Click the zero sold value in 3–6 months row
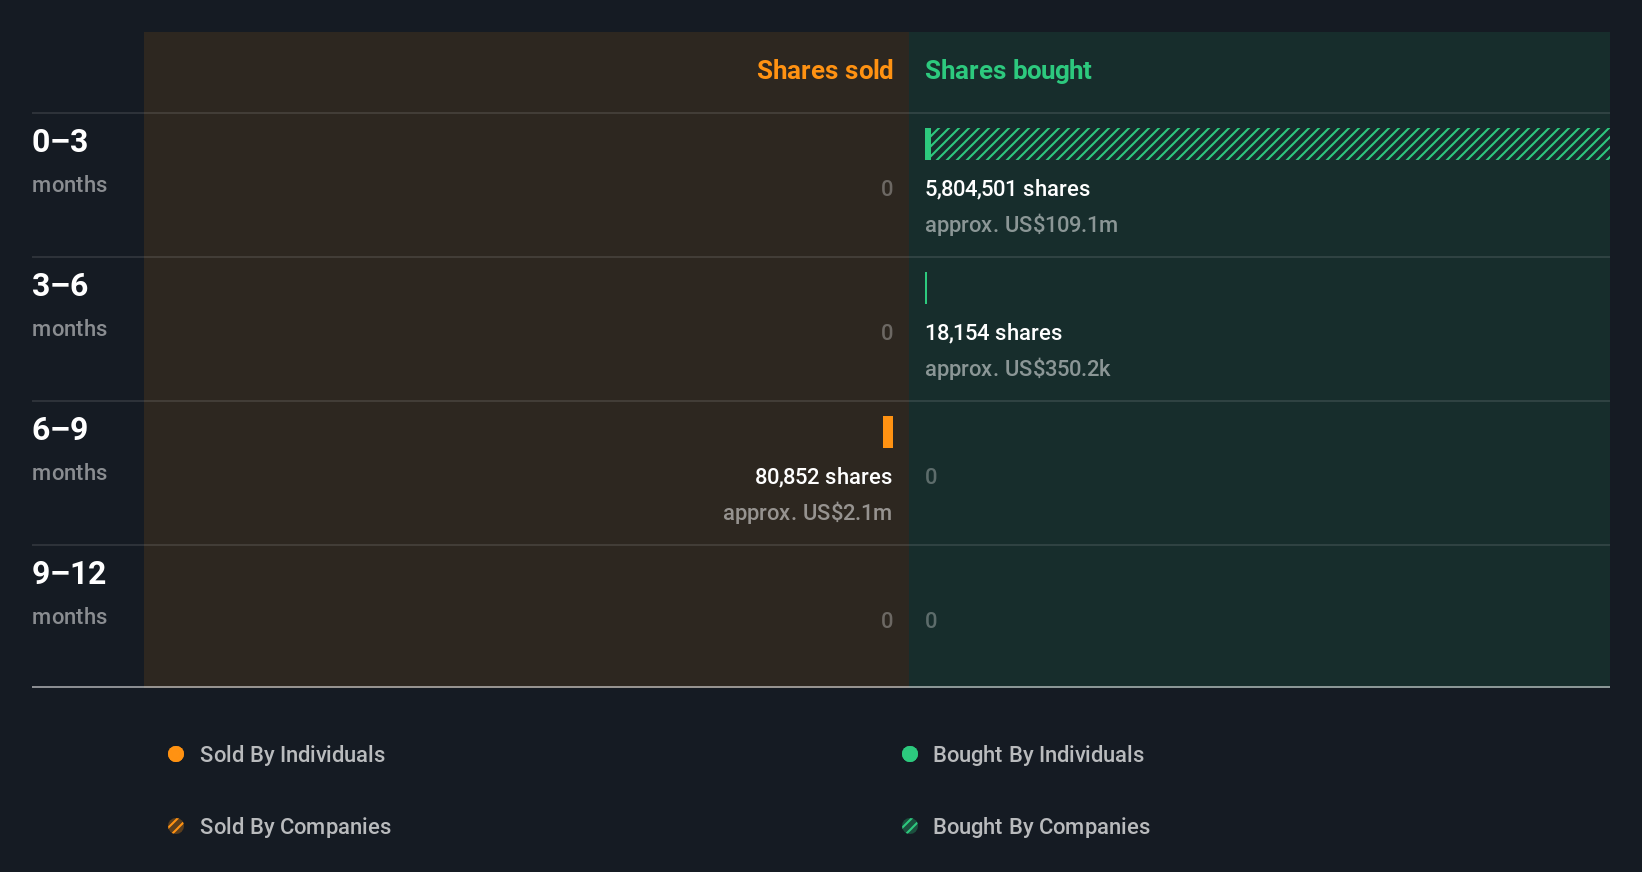 [887, 332]
